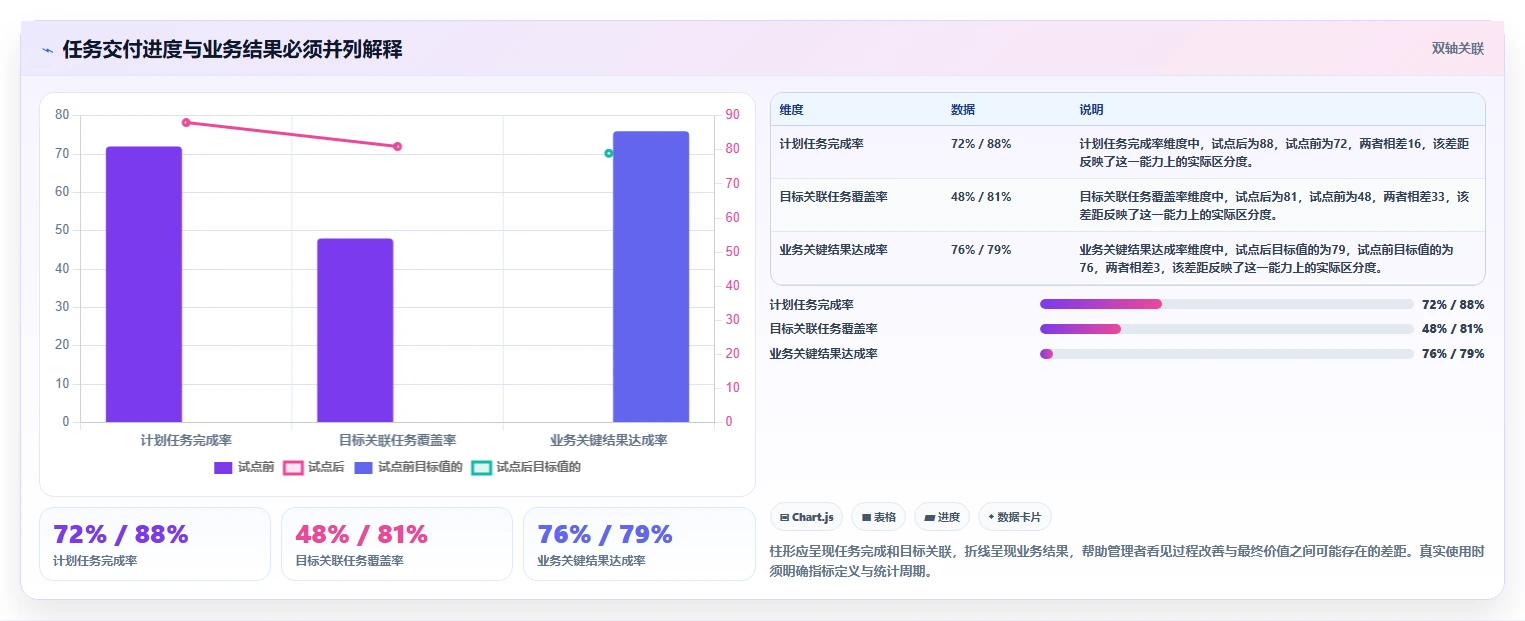This screenshot has height=621, width=1525.
Task: Click the 90 tick on right axis
Action: coord(732,115)
